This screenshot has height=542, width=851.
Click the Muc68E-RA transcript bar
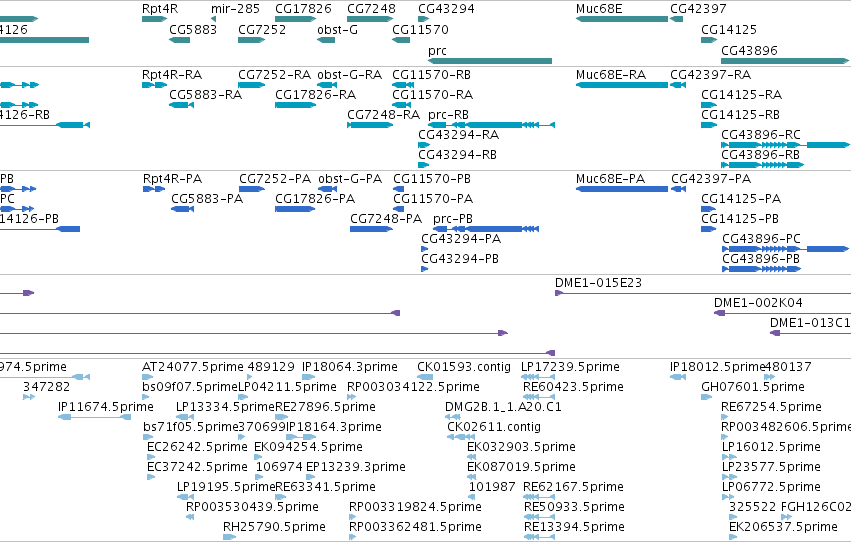(622, 85)
